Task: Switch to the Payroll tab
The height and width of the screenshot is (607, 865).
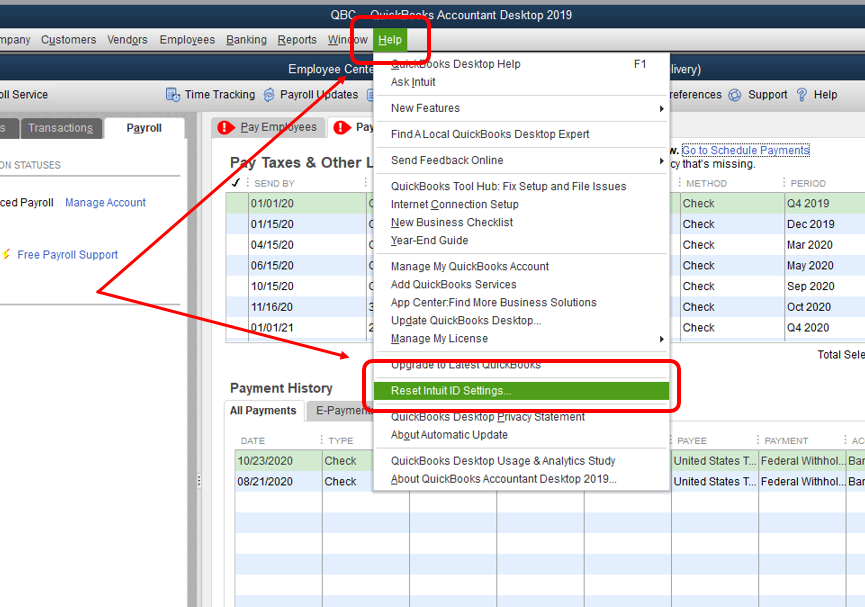Action: point(144,128)
